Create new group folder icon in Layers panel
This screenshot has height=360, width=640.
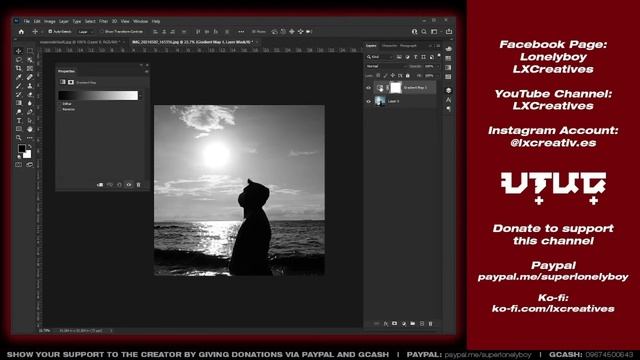click(413, 324)
